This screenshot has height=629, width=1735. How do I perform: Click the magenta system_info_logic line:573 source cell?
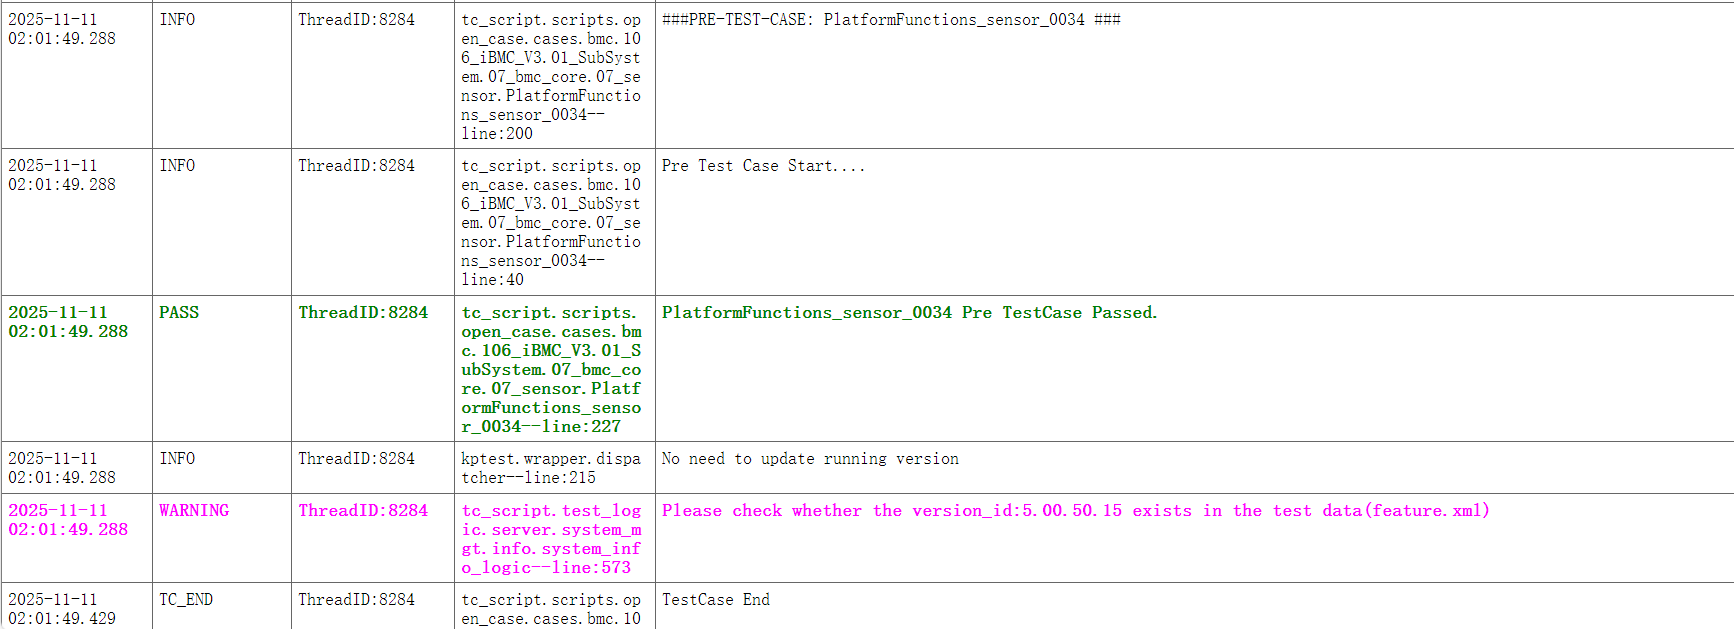pos(551,539)
